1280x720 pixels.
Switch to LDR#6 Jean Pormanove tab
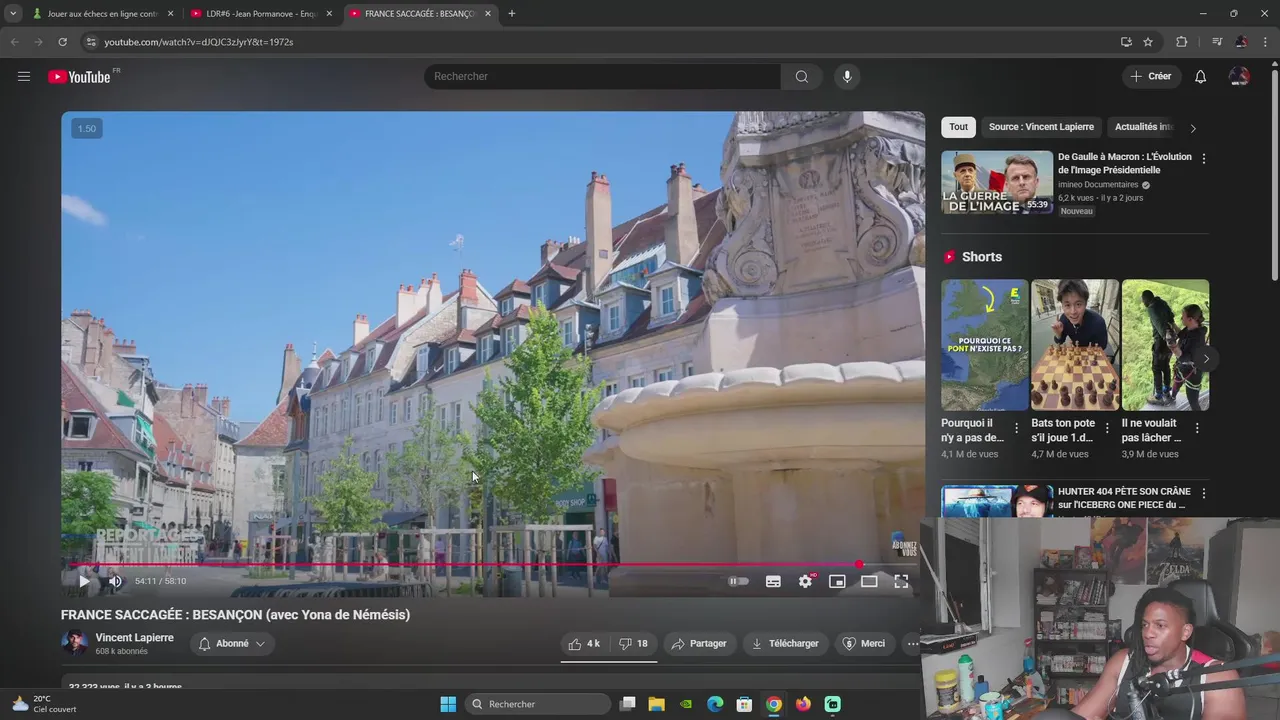point(262,13)
